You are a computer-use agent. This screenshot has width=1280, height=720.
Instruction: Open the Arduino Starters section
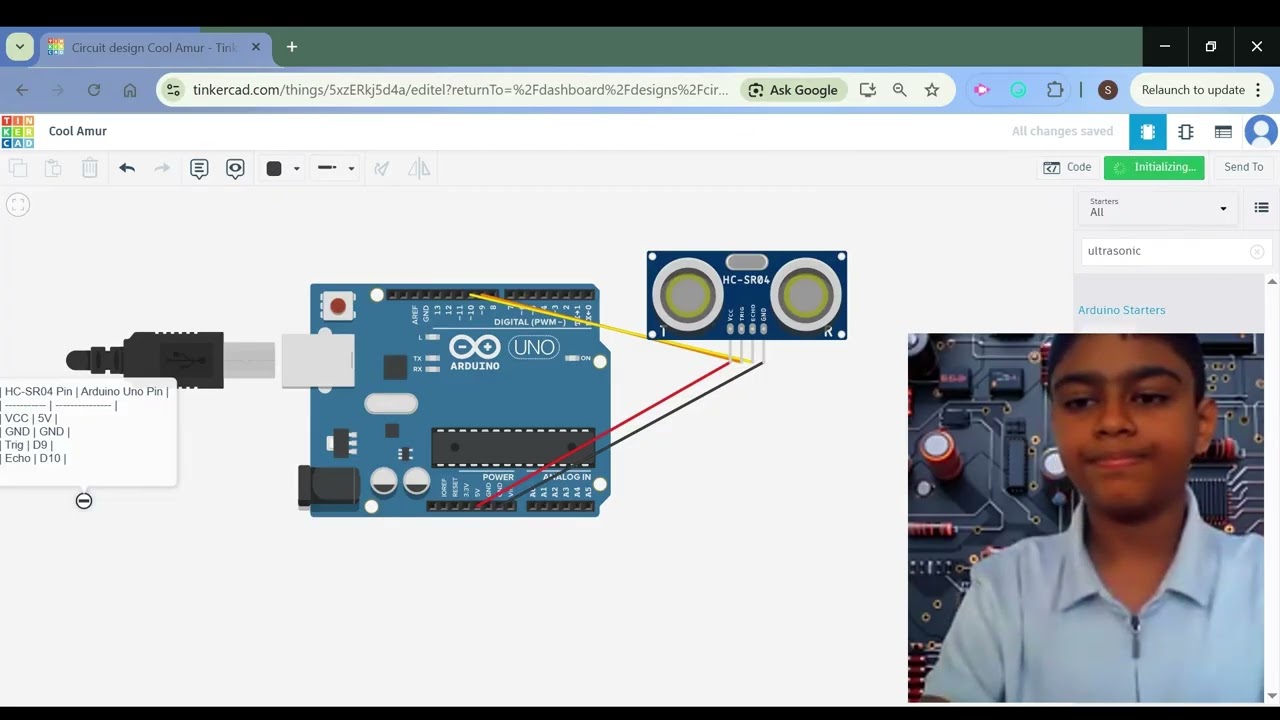pyautogui.click(x=1121, y=310)
